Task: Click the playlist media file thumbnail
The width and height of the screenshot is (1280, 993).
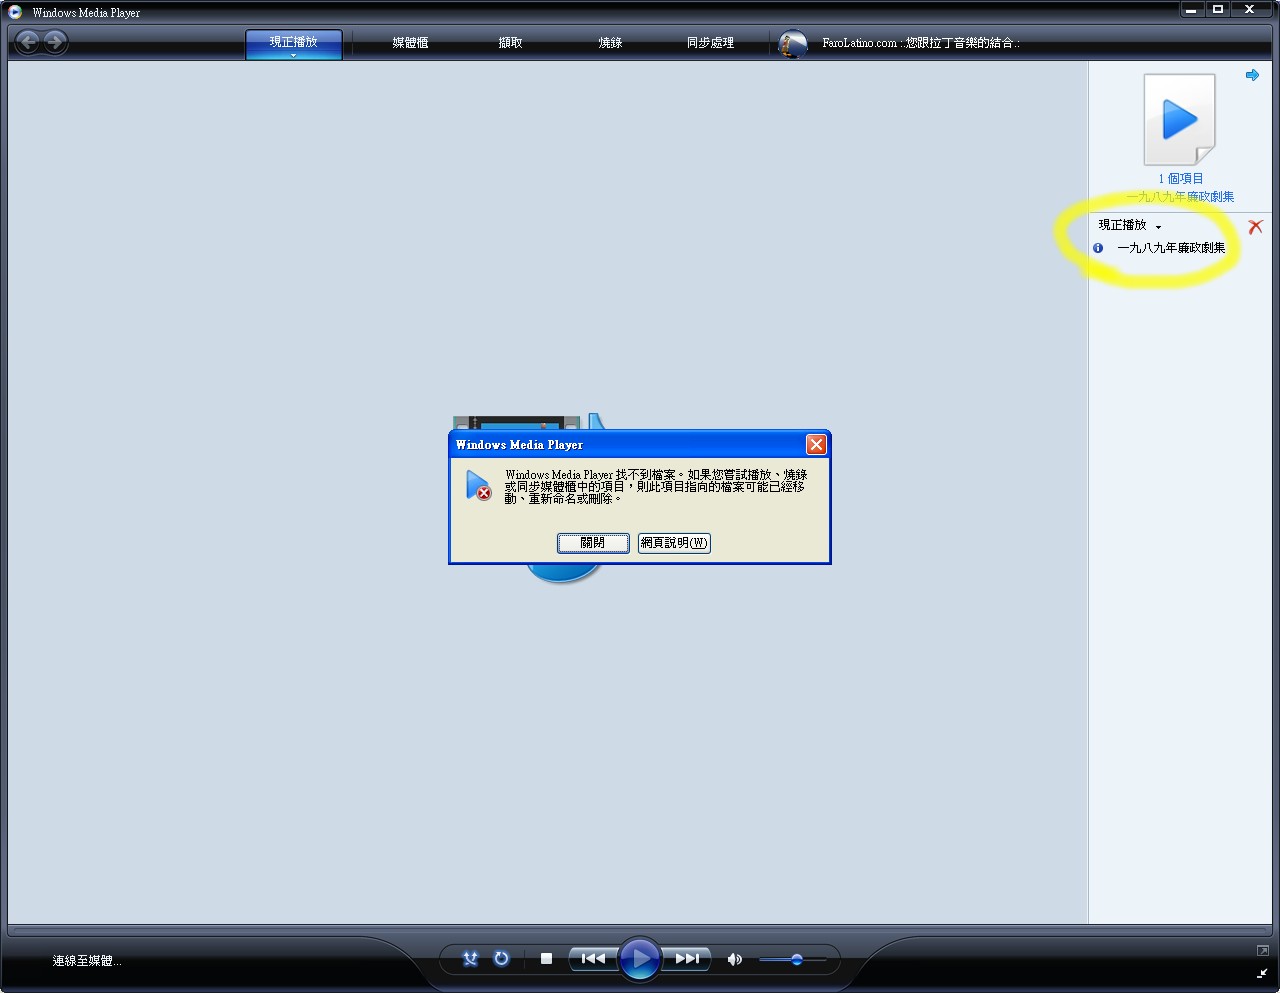Action: pyautogui.click(x=1180, y=119)
